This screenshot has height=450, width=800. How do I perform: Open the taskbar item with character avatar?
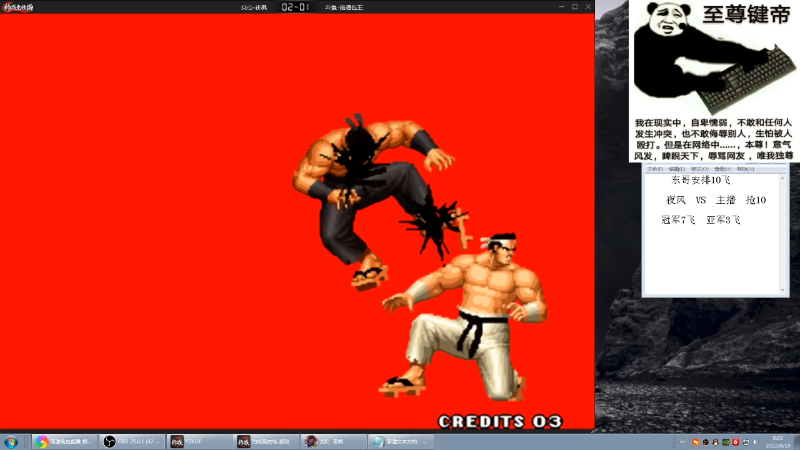(334, 442)
